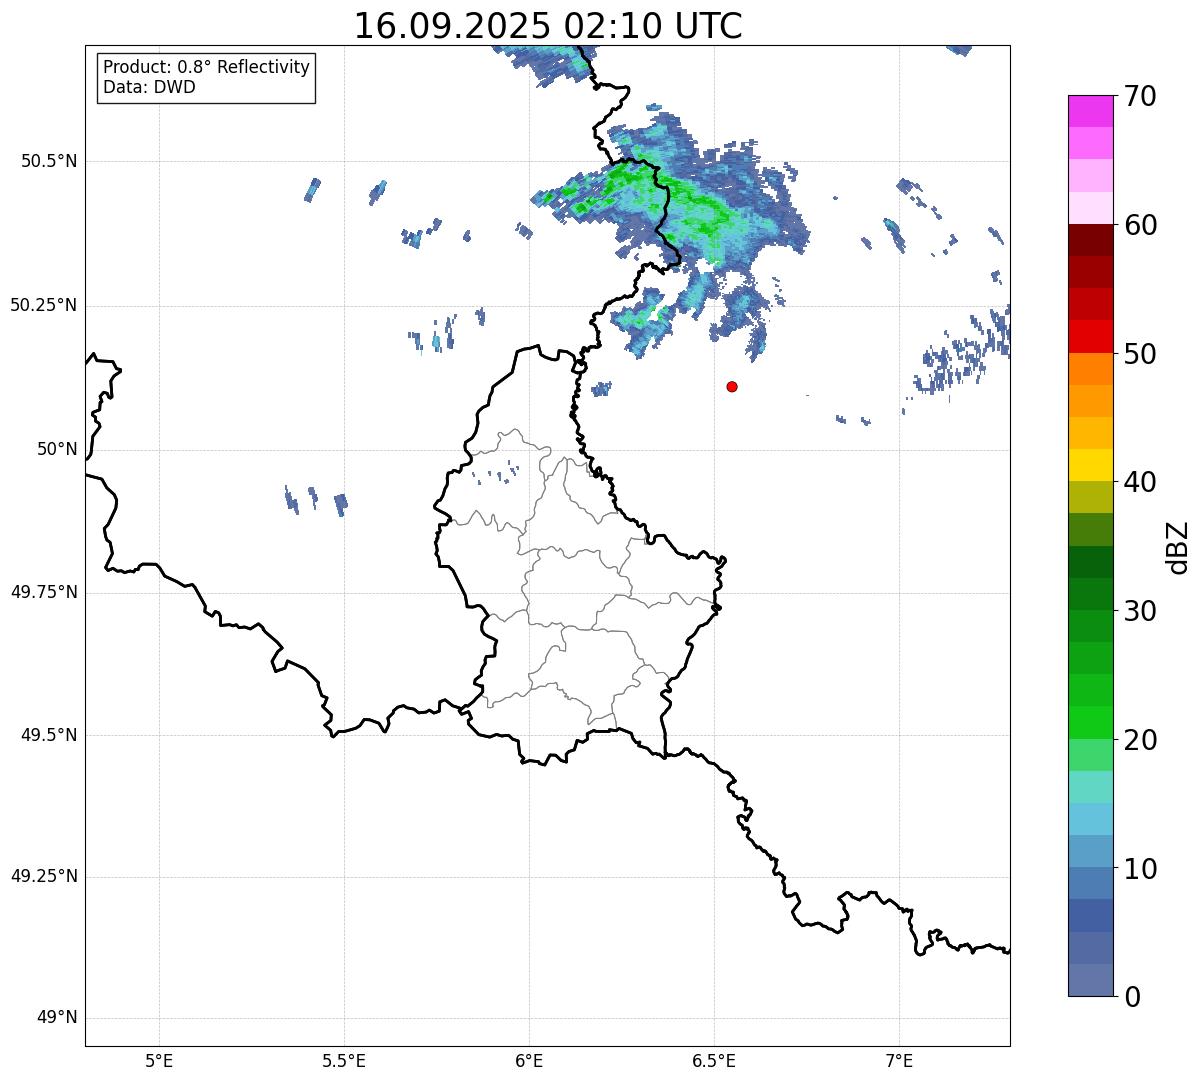Click the red station marker dot

tap(732, 386)
